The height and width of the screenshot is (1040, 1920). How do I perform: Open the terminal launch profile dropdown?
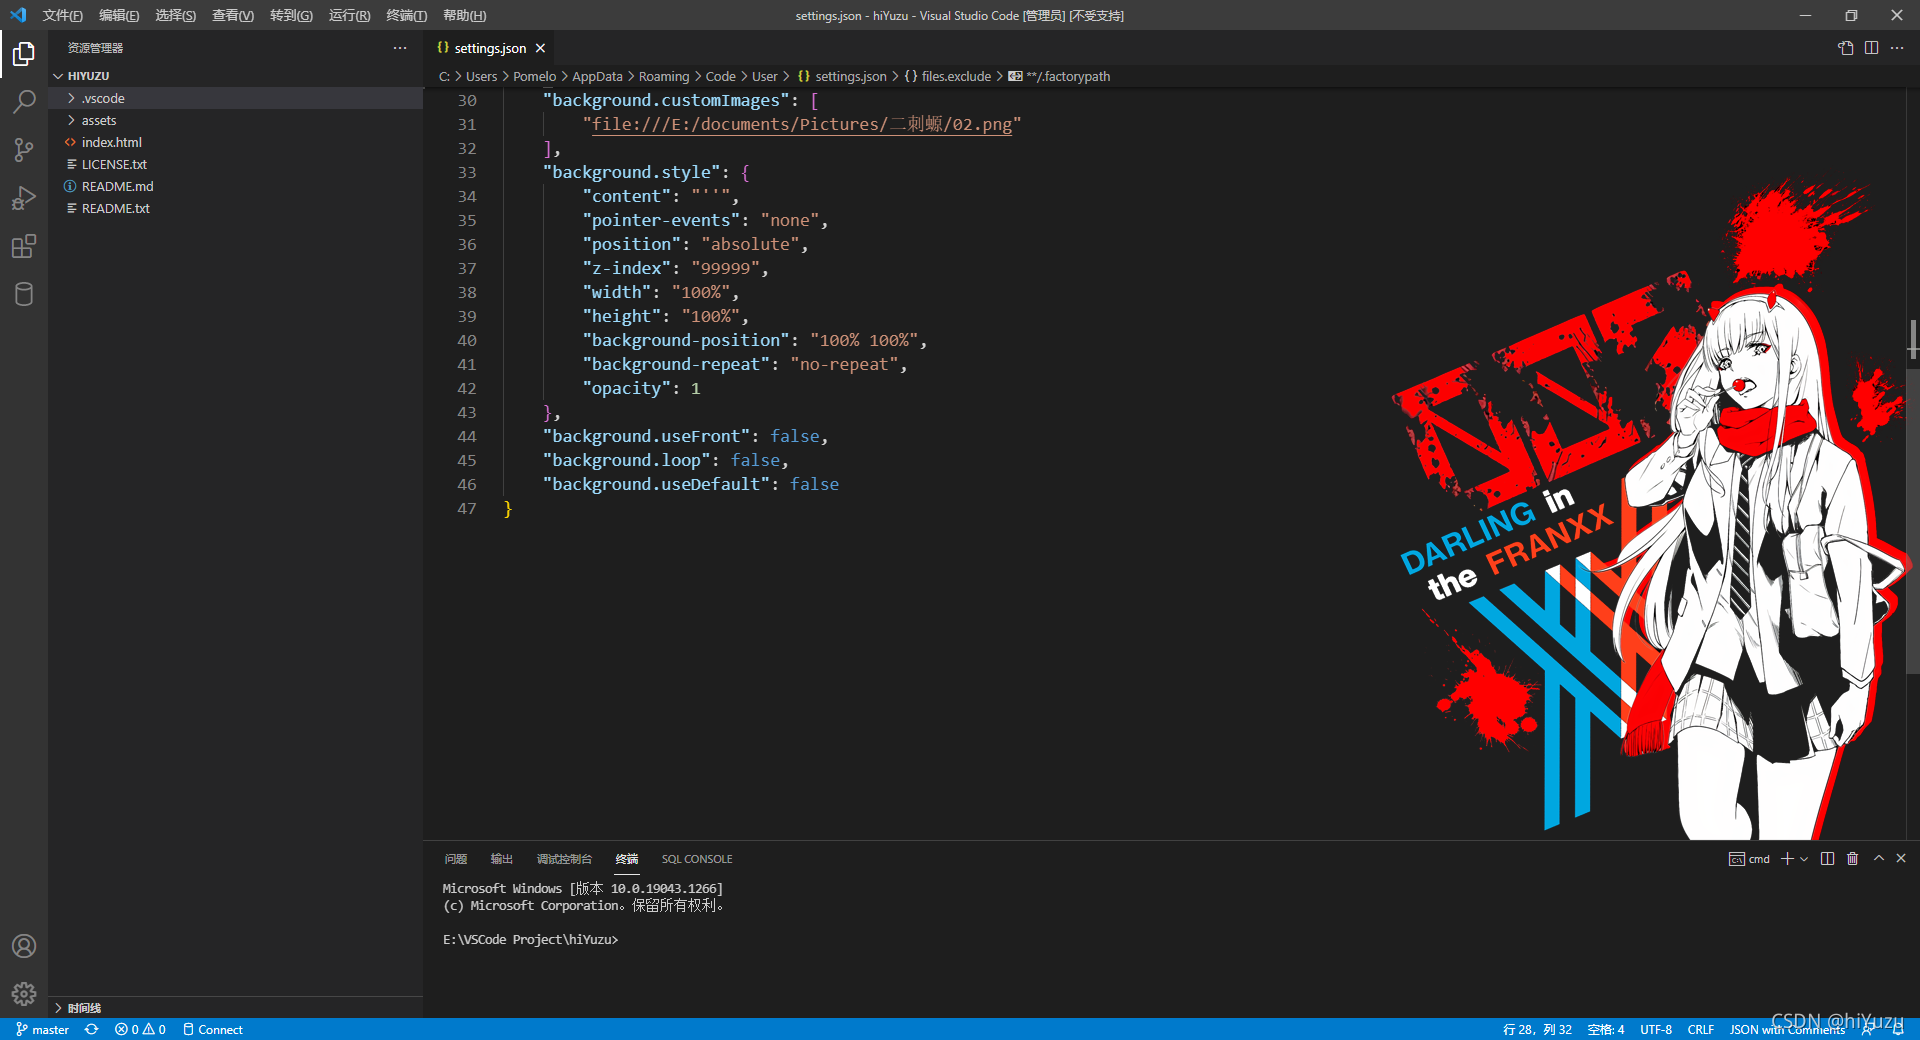coord(1804,859)
